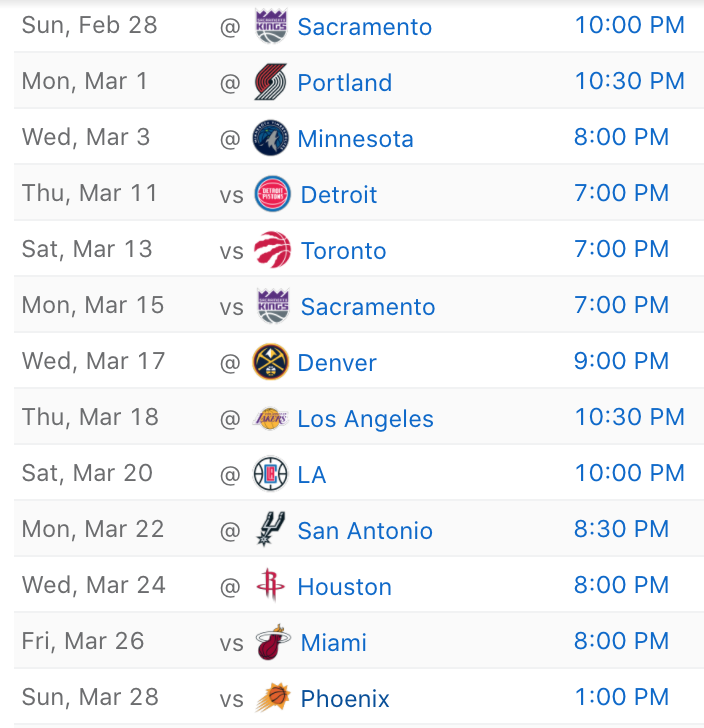The height and width of the screenshot is (728, 704).
Task: Select the Sat, Mar 13 date cell
Action: click(x=87, y=249)
